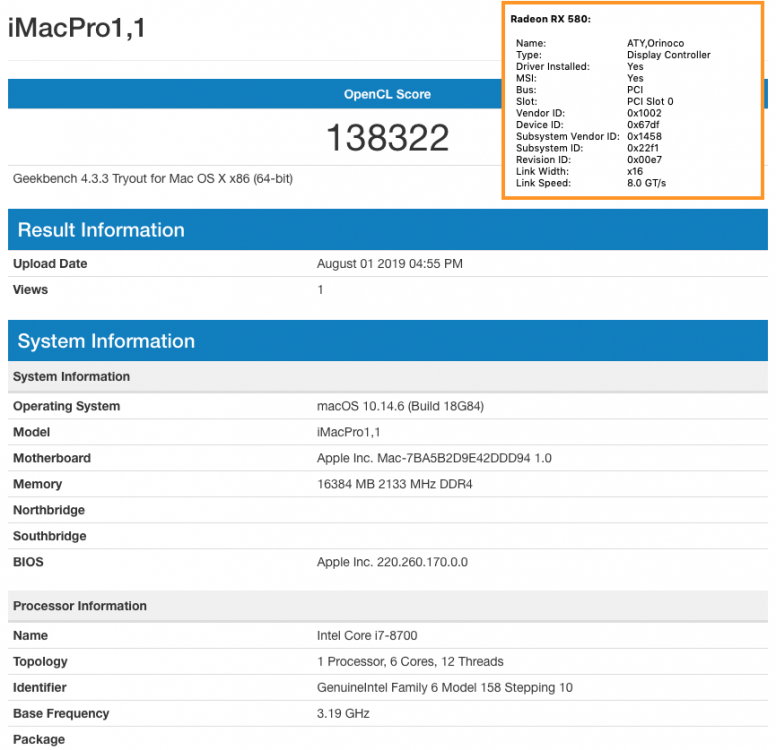Click the Northbridge row label
Screen dimensions: 776x750
coord(49,510)
